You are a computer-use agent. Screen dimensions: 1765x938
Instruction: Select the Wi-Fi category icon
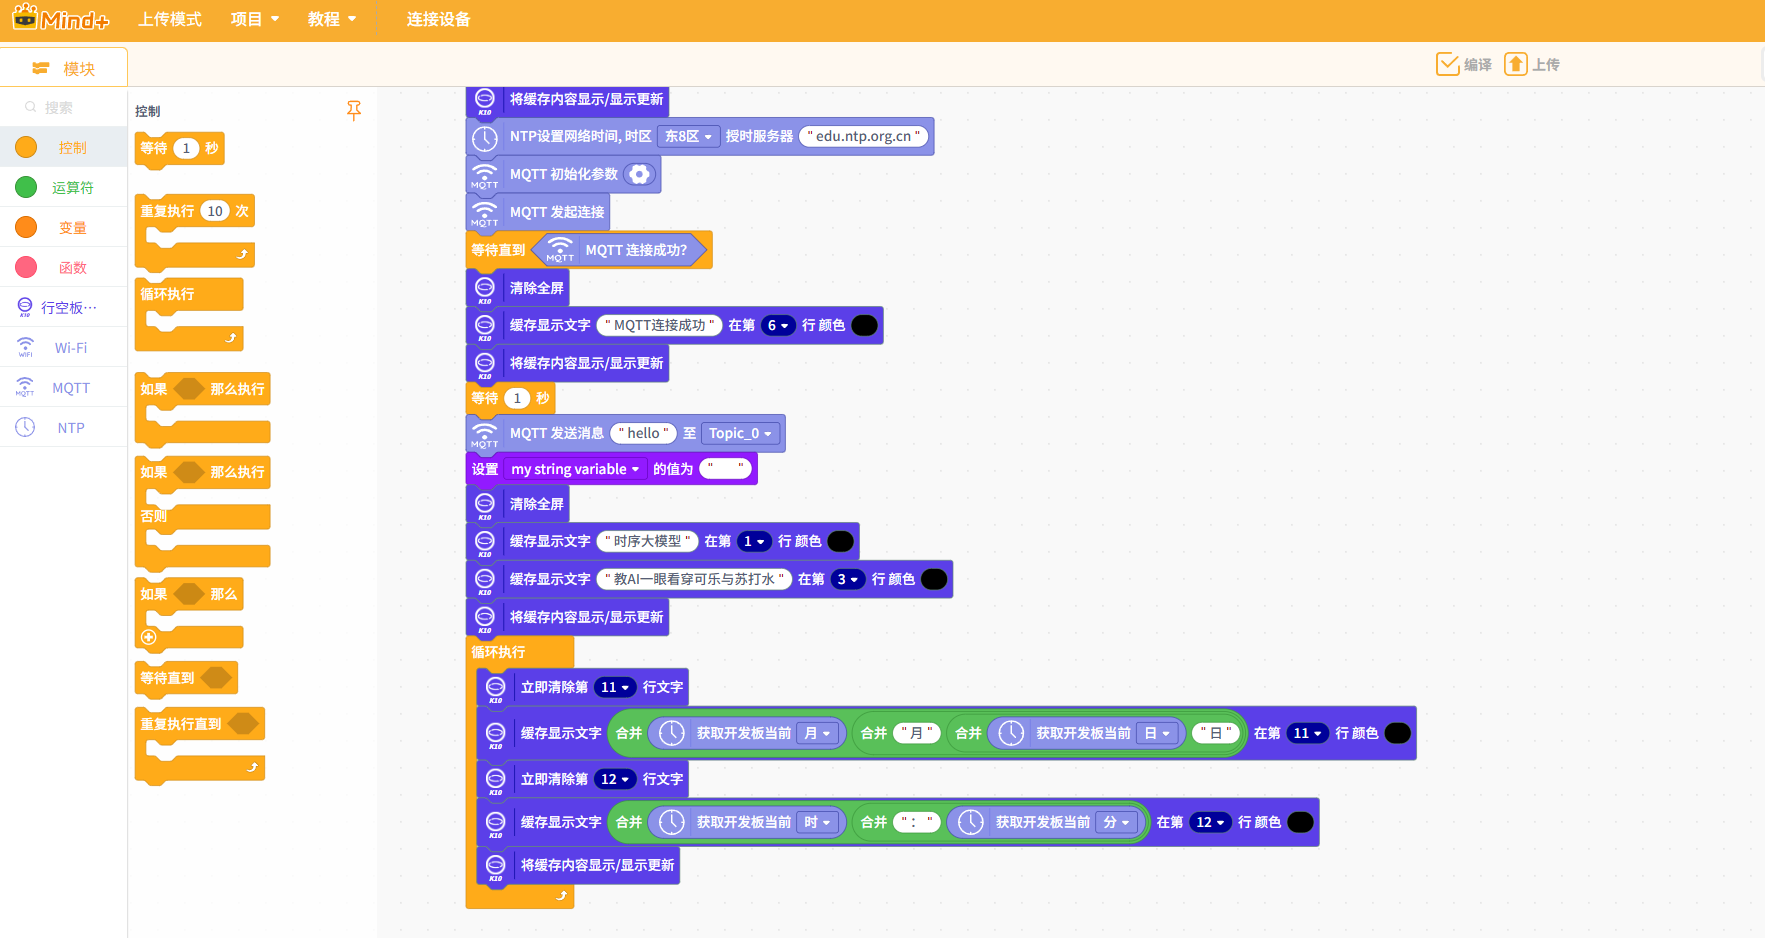point(26,347)
